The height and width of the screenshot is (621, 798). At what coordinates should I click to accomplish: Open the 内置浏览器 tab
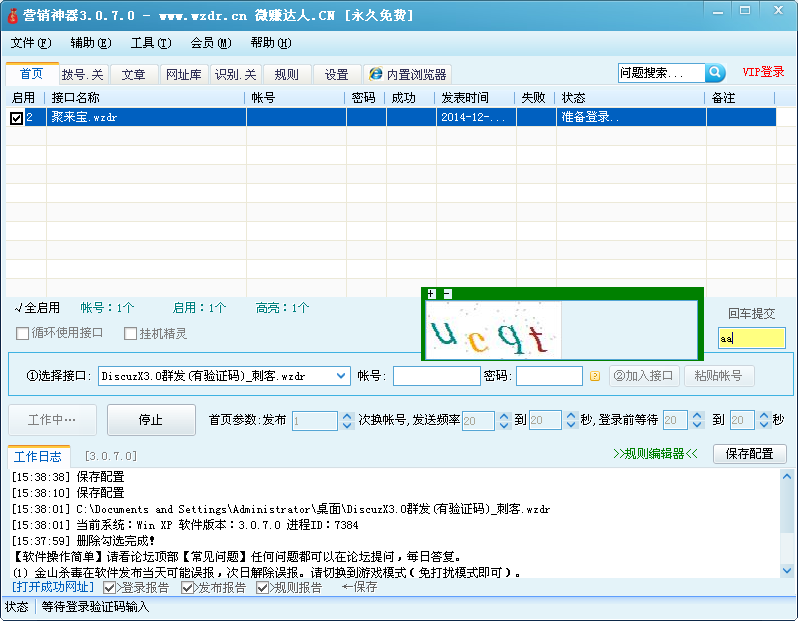[408, 75]
